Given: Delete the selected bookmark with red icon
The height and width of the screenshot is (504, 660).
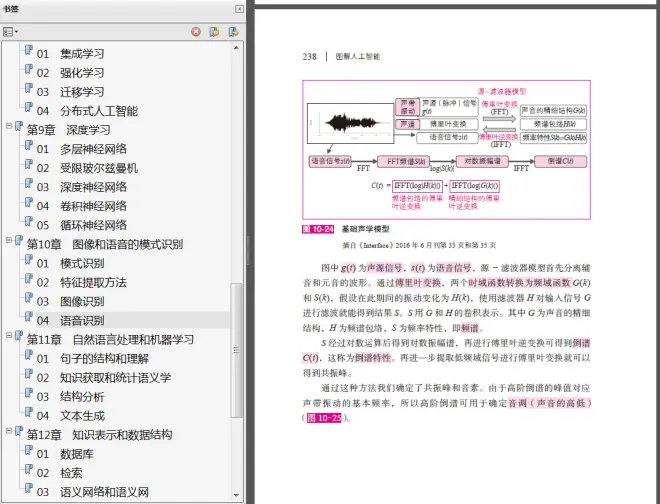Looking at the screenshot, I should (196, 32).
